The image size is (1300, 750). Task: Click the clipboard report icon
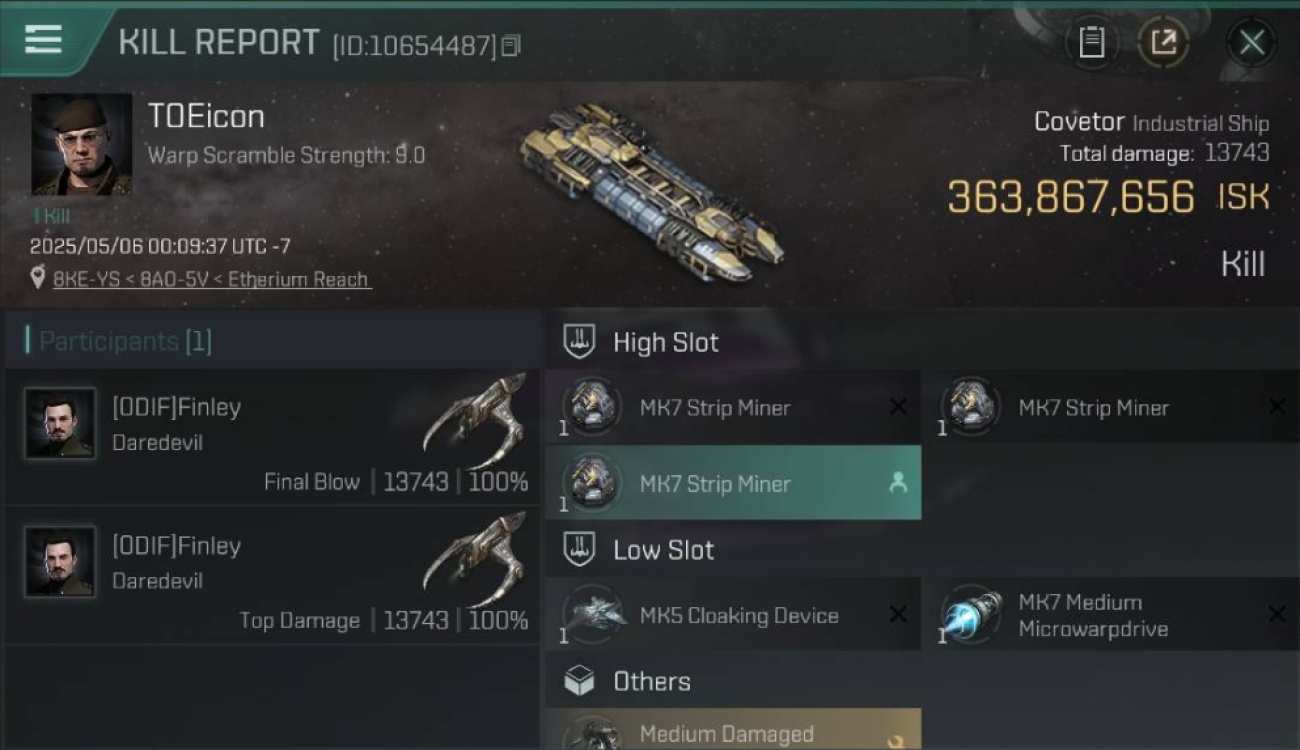1091,42
